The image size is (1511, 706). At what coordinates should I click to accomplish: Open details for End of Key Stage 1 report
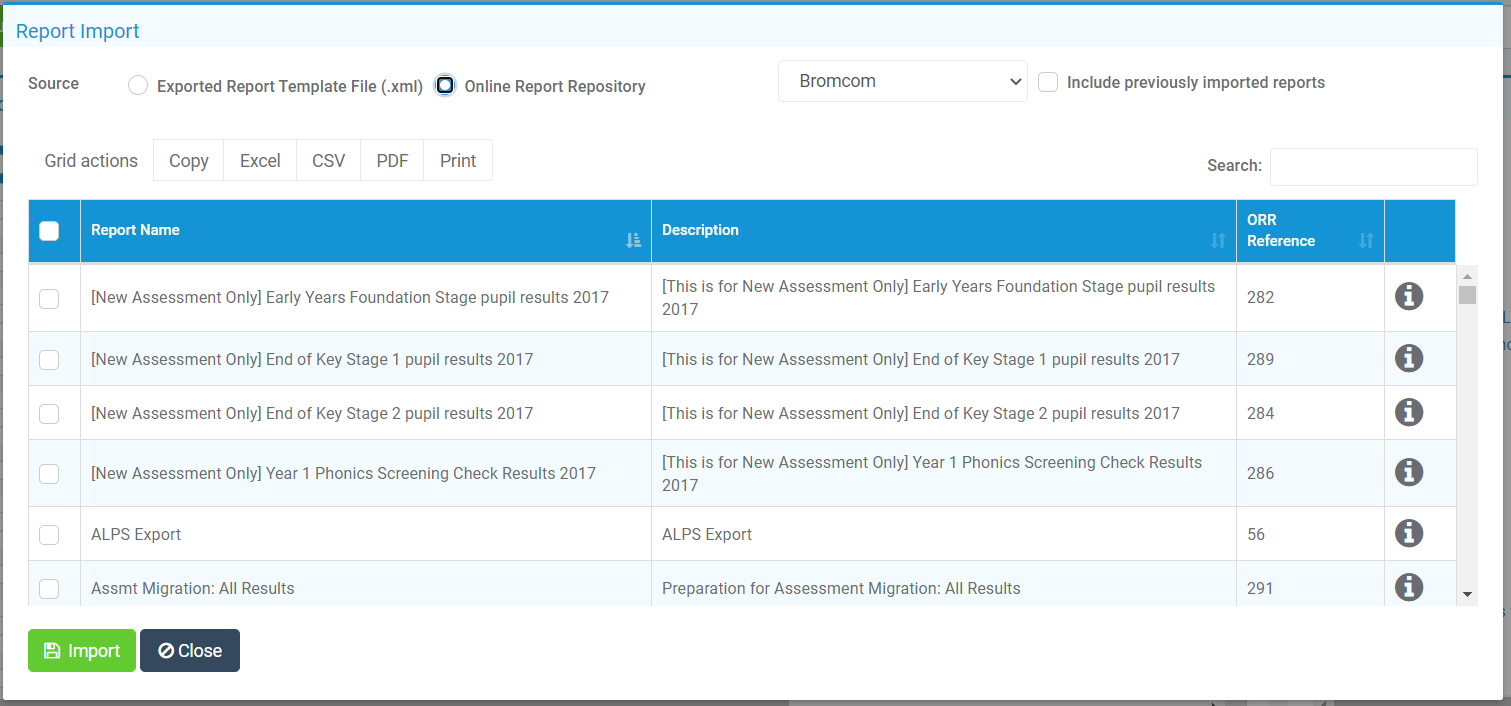click(1409, 358)
